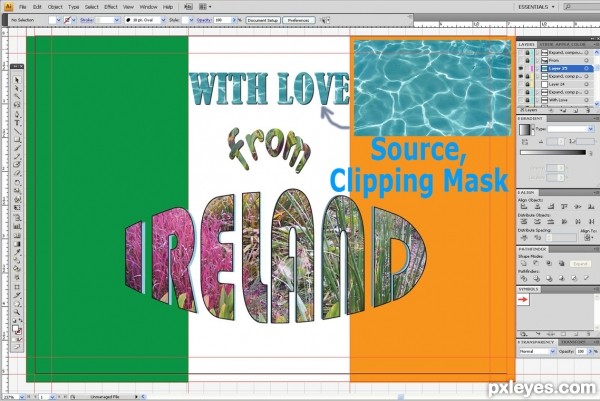Unlock the With Love layer lock icon
This screenshot has height=401, width=600.
coord(527,100)
